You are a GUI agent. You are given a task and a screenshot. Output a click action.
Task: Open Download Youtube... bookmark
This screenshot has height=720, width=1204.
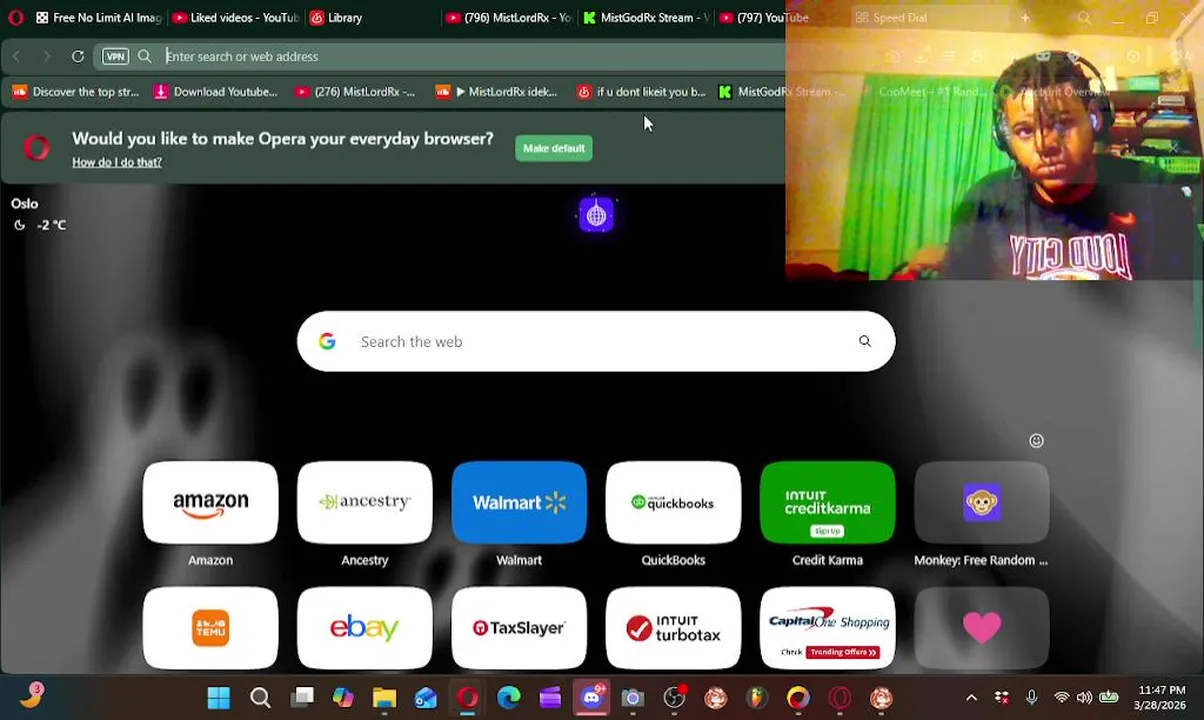coord(215,92)
